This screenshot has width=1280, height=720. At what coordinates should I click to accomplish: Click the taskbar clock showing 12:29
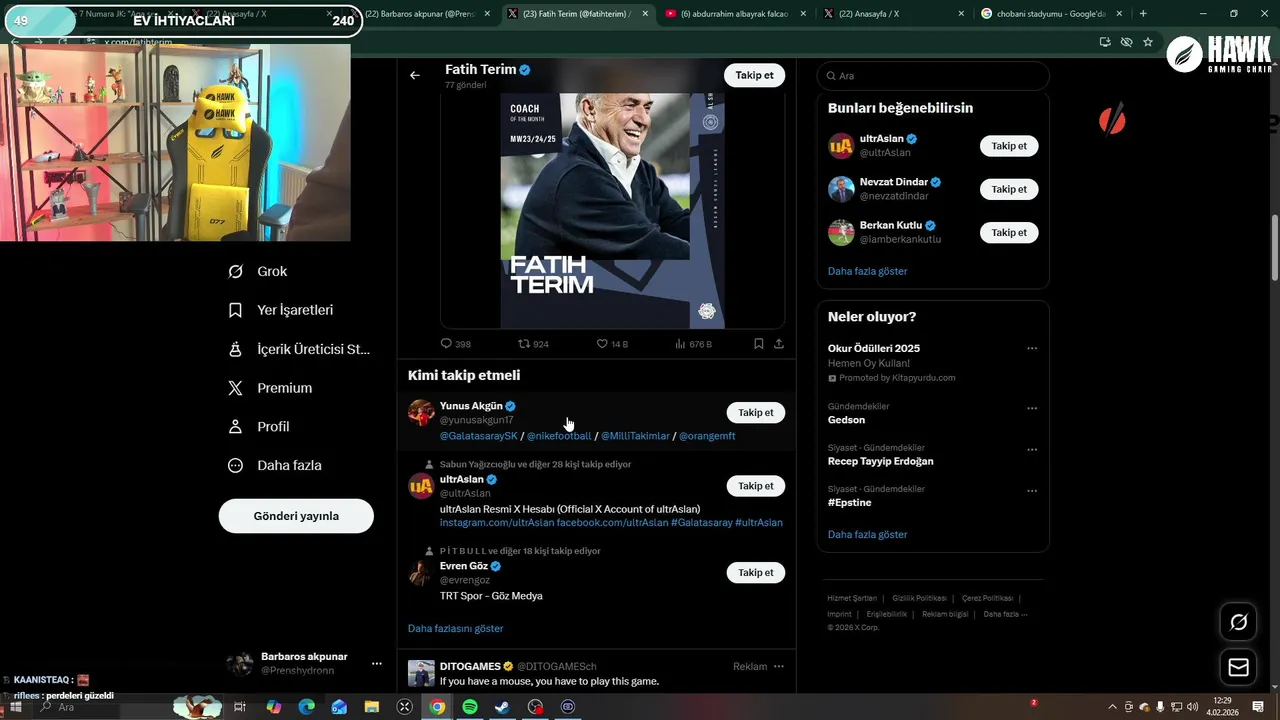coord(1222,706)
